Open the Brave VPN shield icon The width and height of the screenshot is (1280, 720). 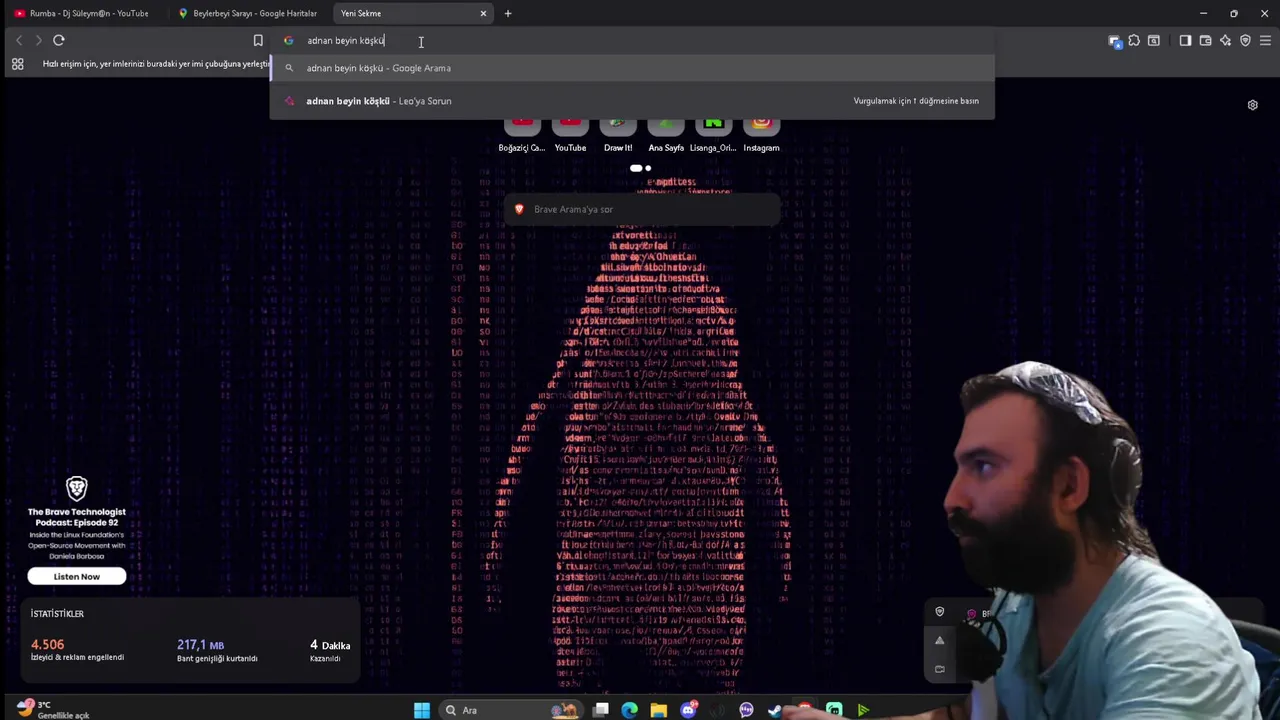[1245, 41]
